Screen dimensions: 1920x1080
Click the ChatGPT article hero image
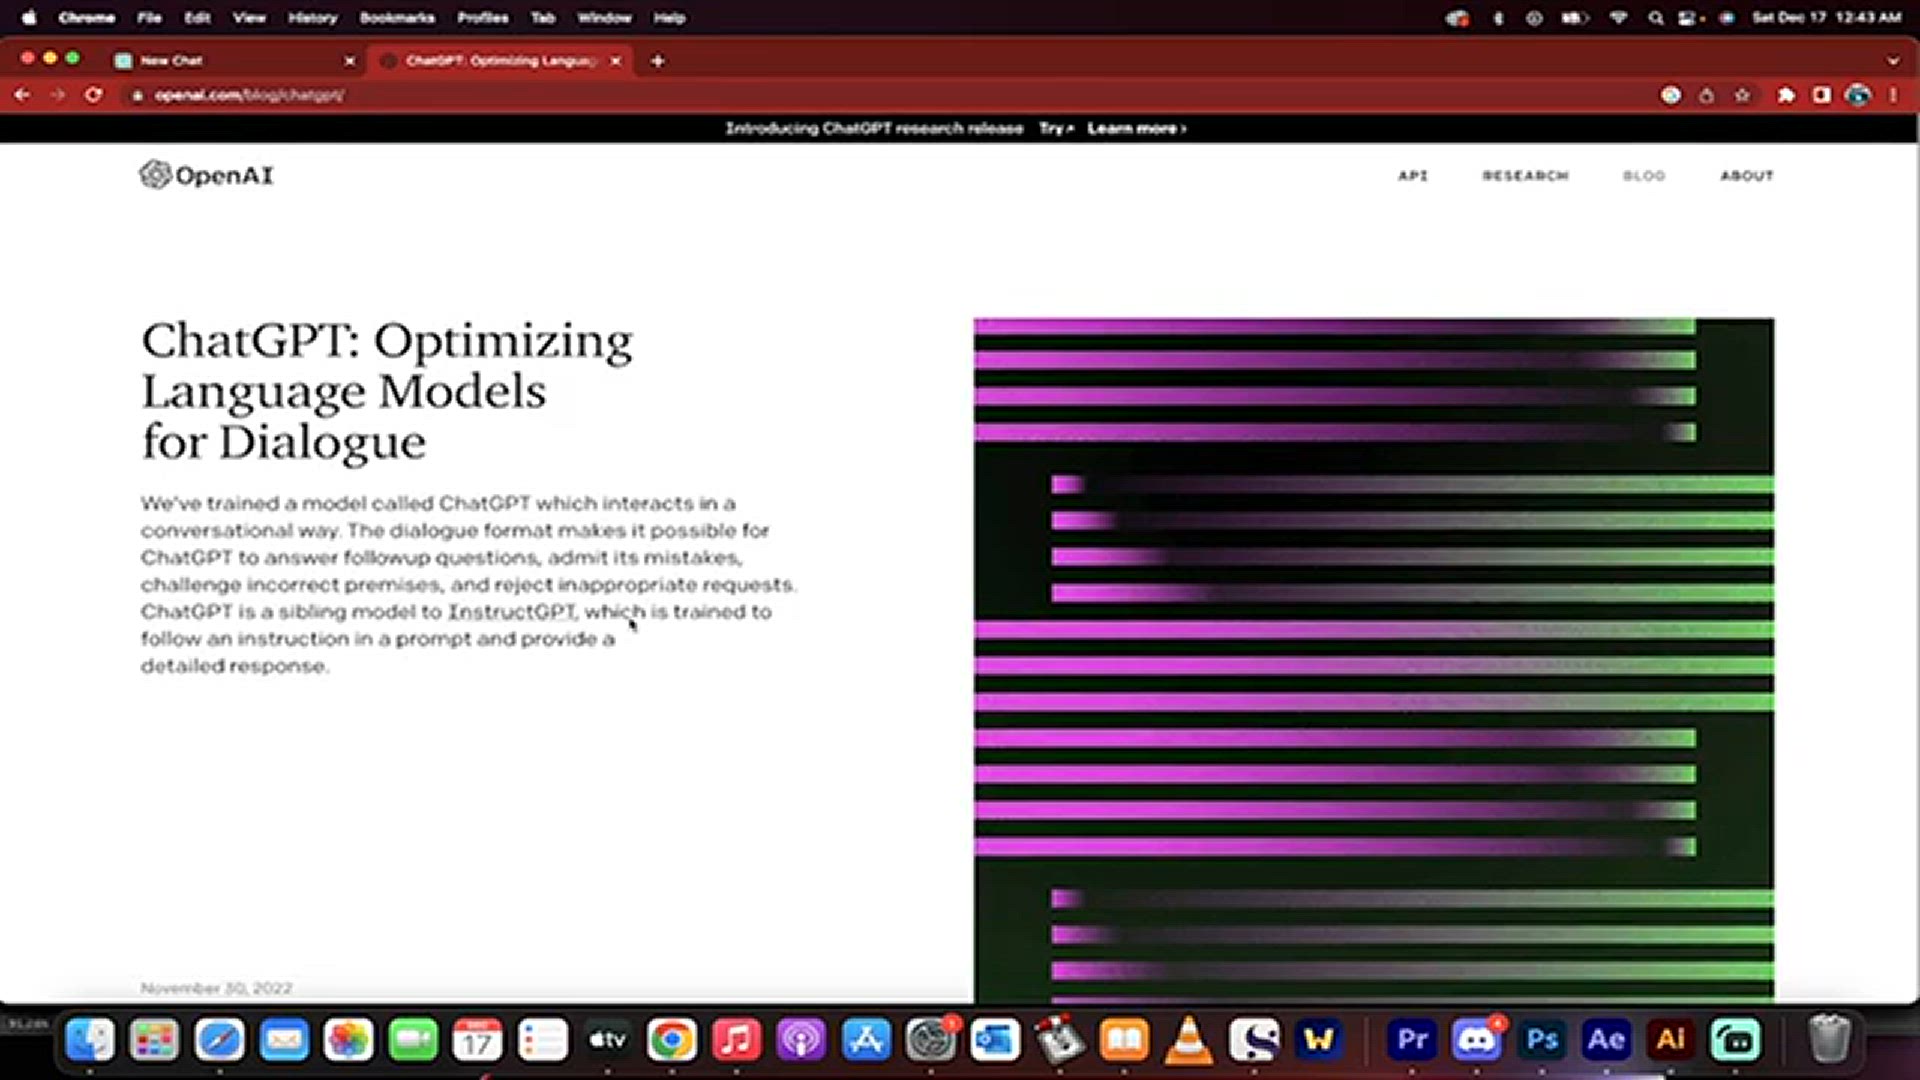(x=1374, y=660)
